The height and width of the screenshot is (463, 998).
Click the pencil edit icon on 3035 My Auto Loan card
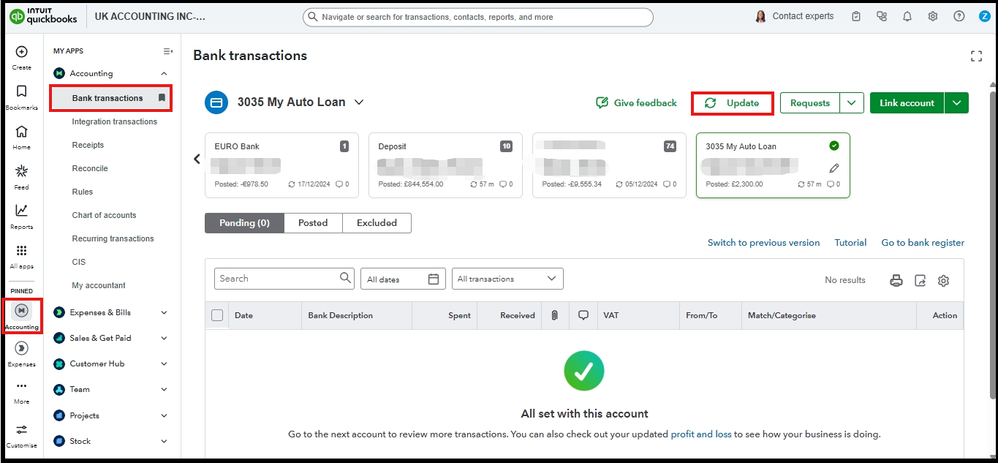tap(834, 168)
